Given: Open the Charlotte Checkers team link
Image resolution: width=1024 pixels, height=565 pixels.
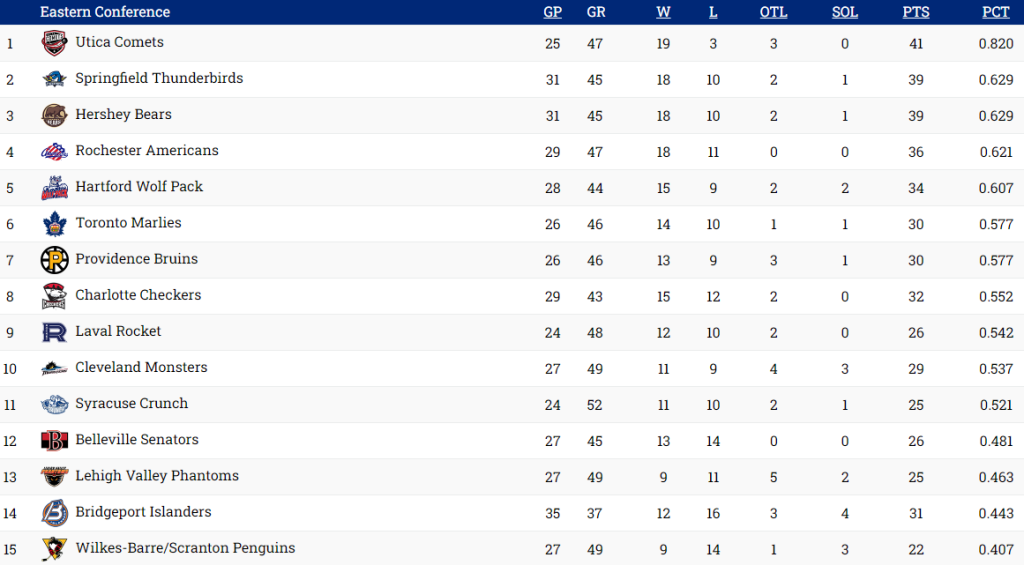Looking at the screenshot, I should (138, 295).
